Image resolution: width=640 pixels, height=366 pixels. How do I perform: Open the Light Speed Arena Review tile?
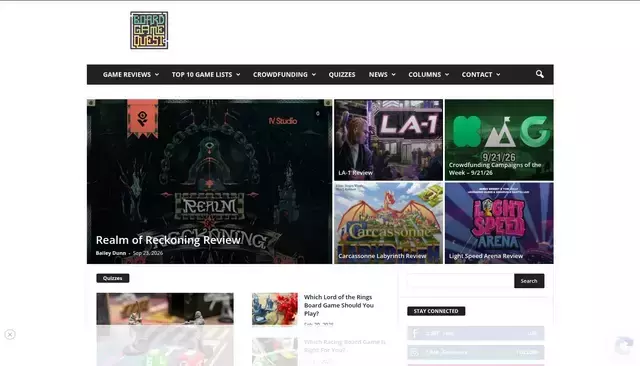coord(499,223)
